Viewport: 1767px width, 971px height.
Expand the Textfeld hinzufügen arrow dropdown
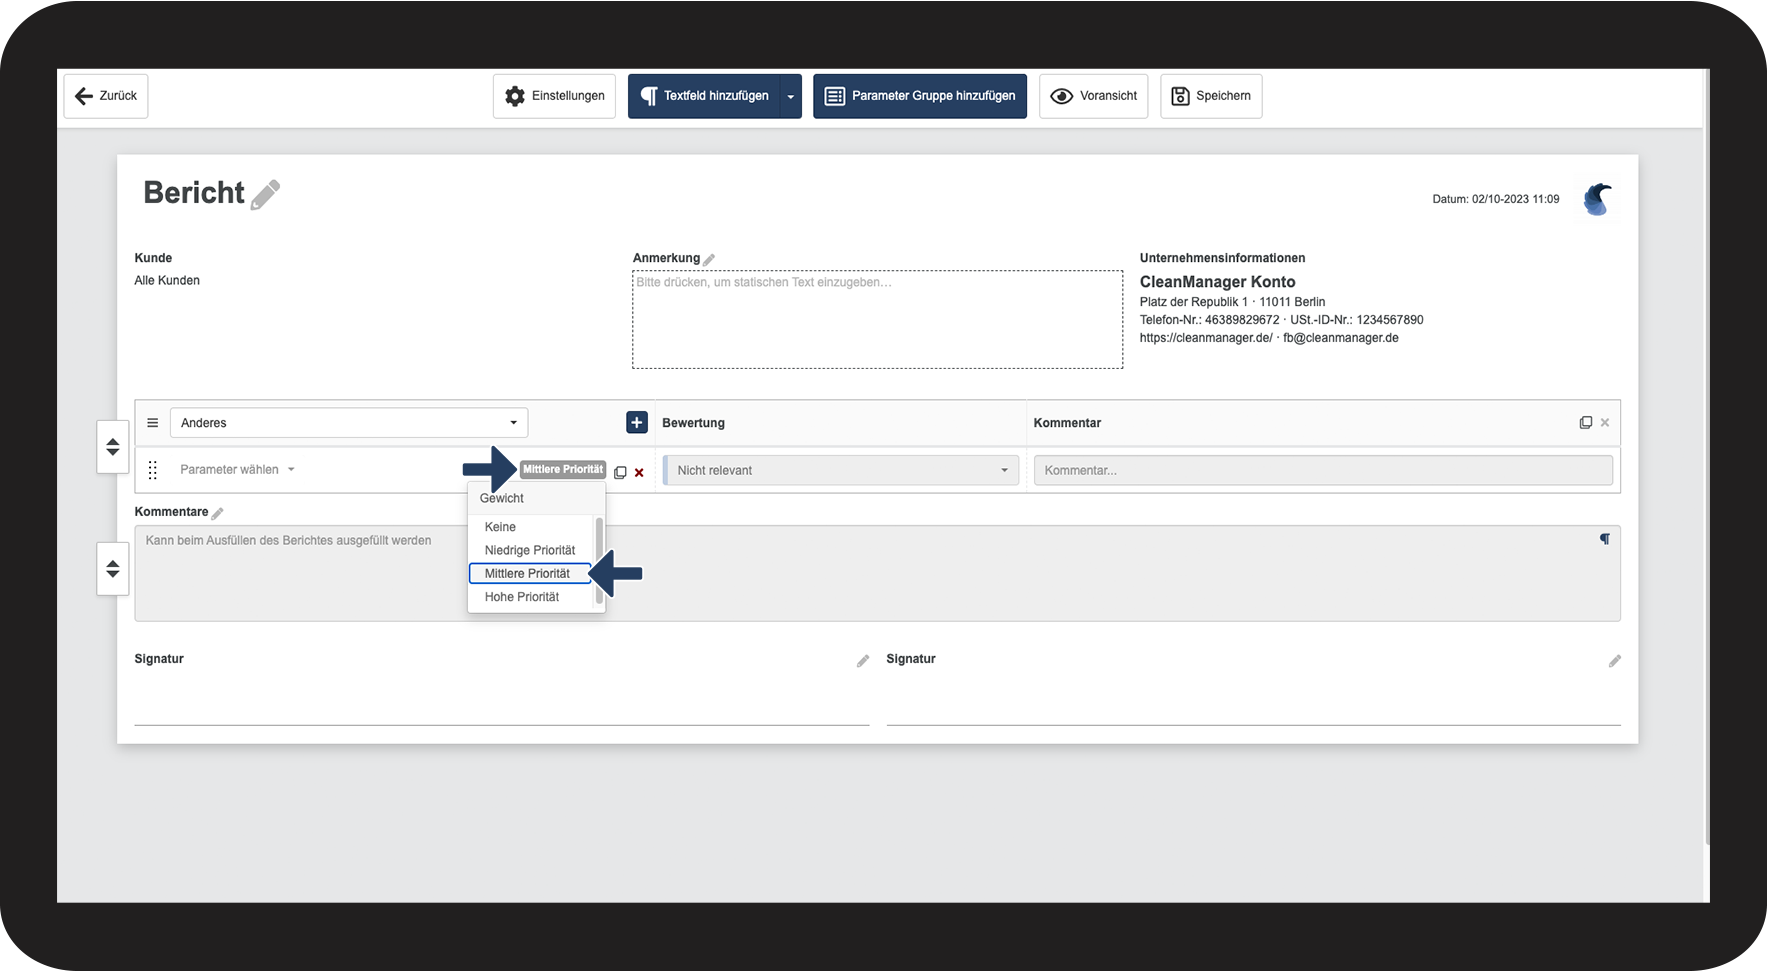click(x=791, y=96)
